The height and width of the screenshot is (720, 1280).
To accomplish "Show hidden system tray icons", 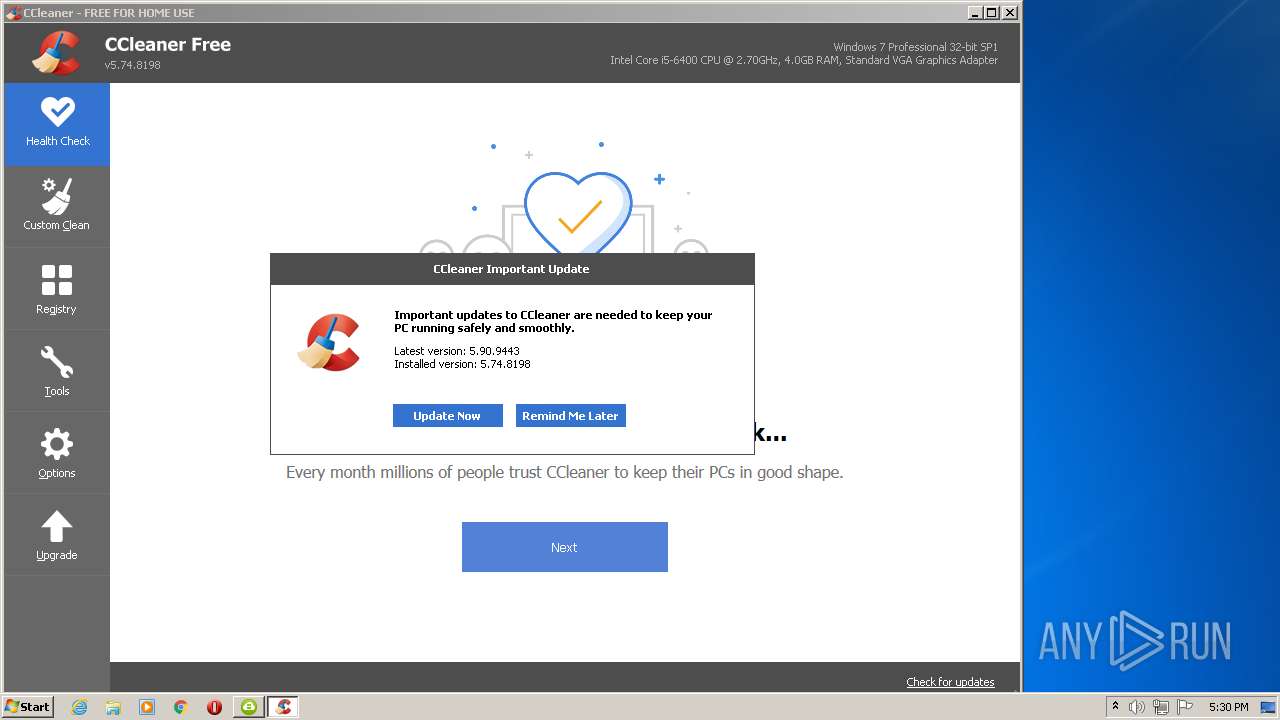I will pyautogui.click(x=1115, y=707).
